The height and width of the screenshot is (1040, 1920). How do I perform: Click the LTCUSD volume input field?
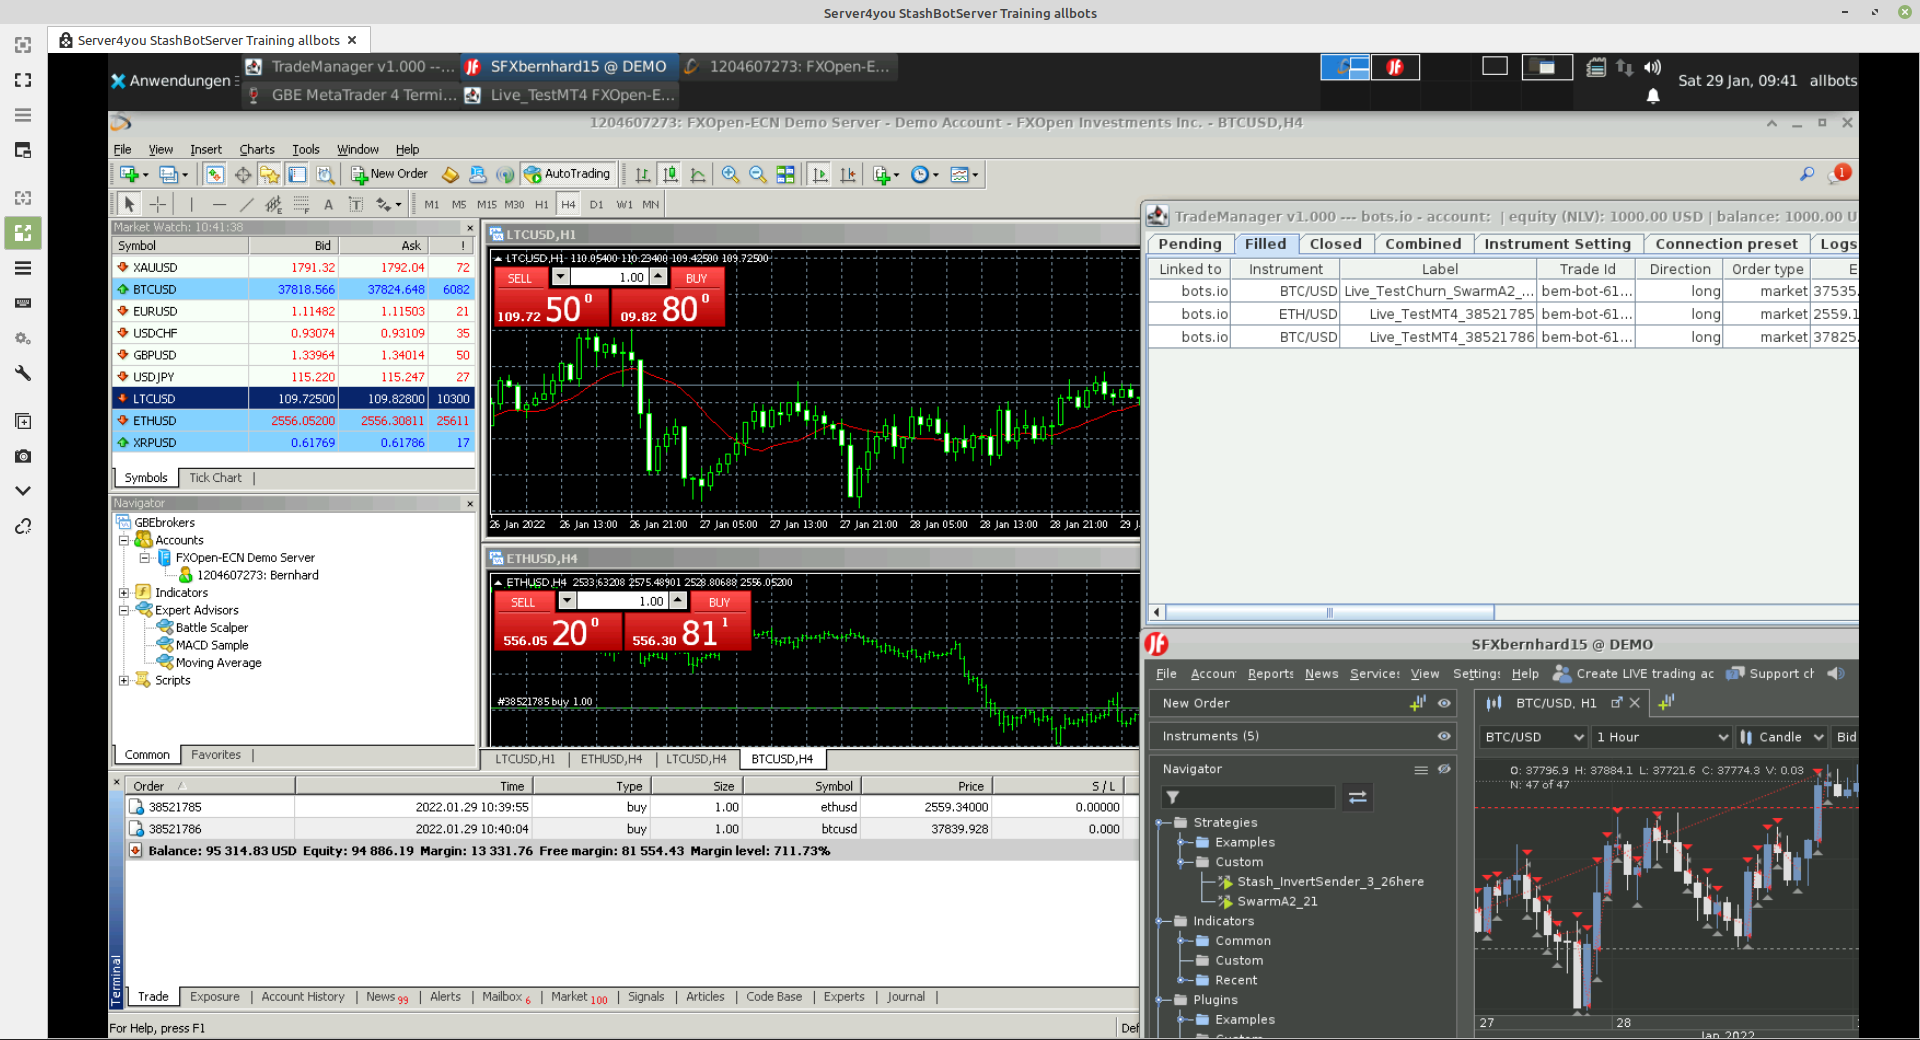click(610, 277)
